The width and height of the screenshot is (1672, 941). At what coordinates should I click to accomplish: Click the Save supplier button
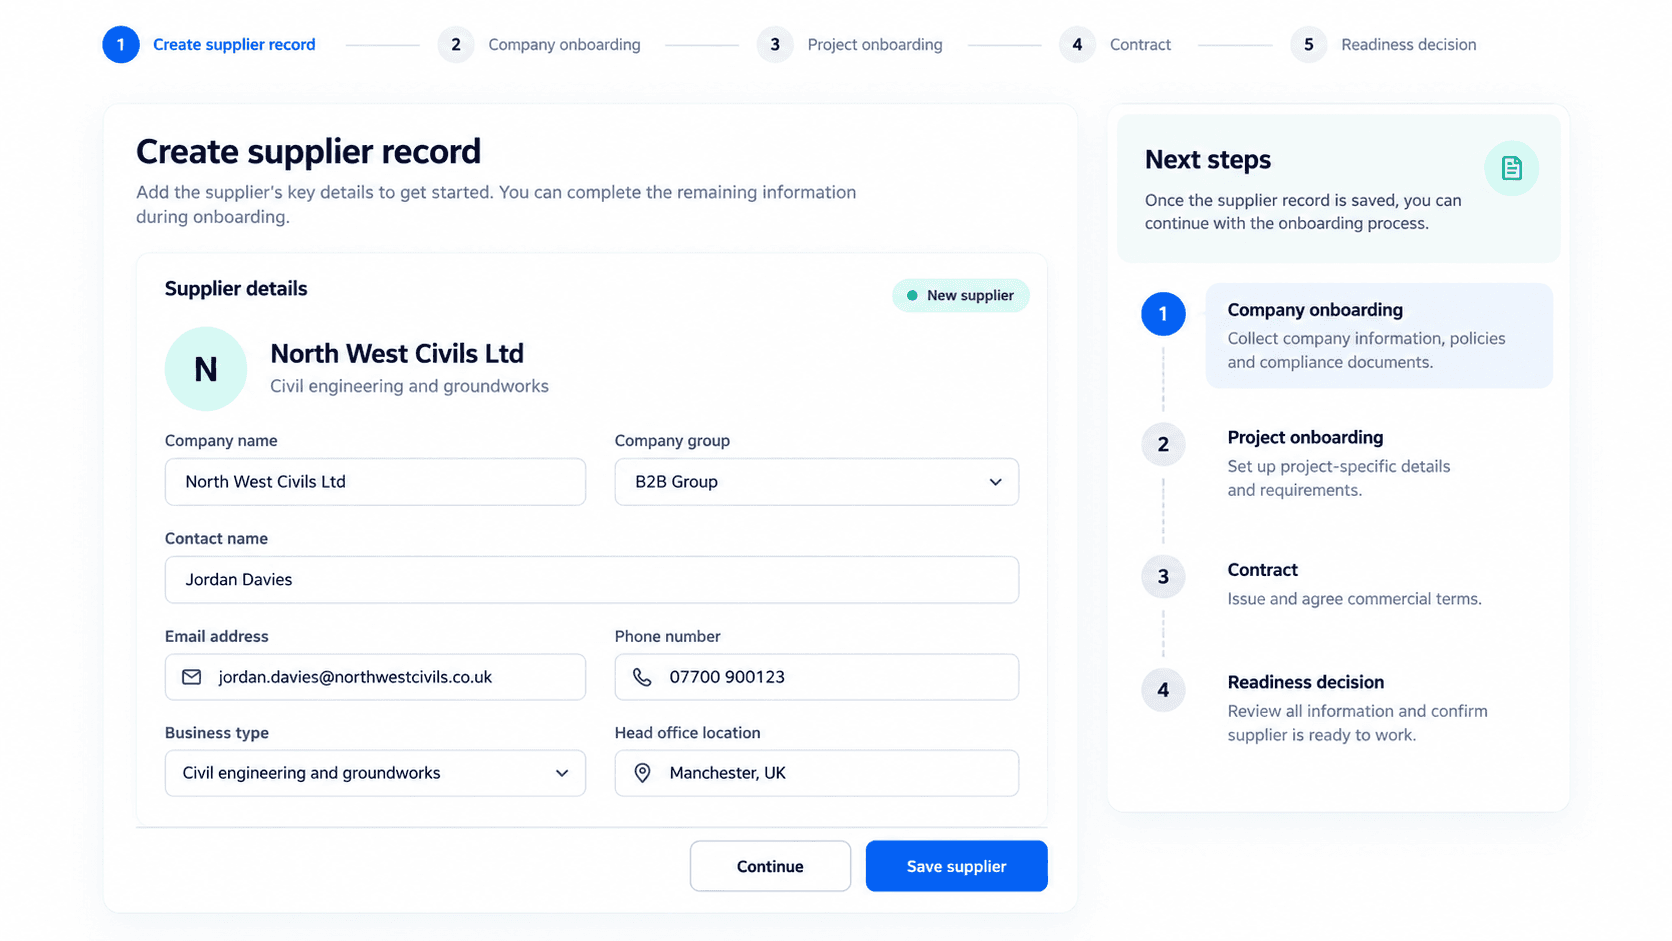pos(956,866)
